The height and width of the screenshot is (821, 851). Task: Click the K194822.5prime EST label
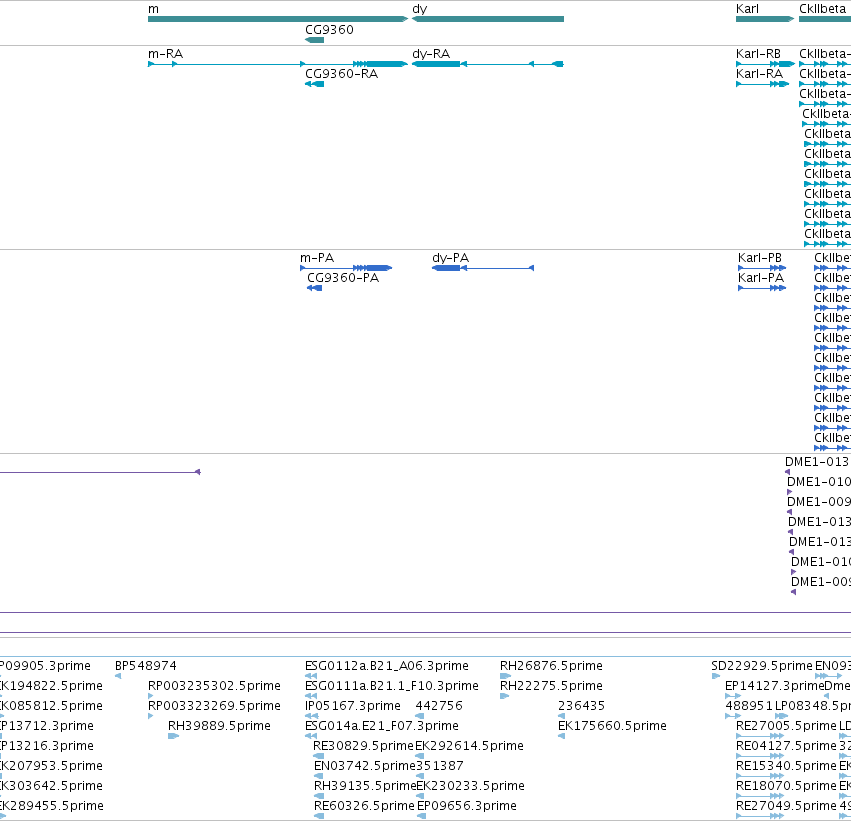tap(52, 686)
